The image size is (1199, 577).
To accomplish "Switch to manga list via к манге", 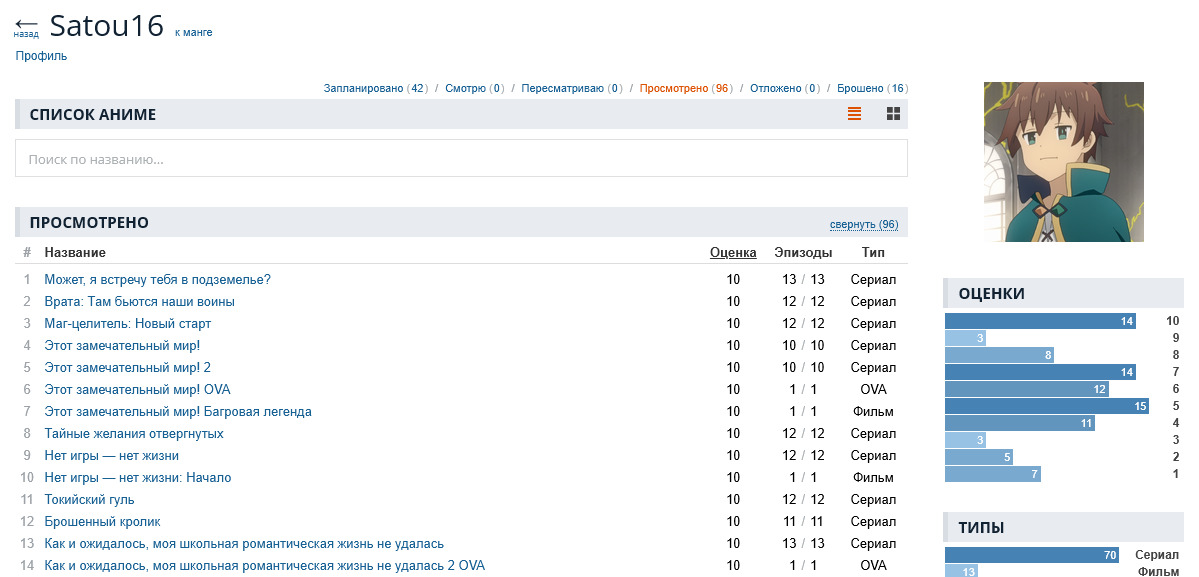I will click(193, 32).
